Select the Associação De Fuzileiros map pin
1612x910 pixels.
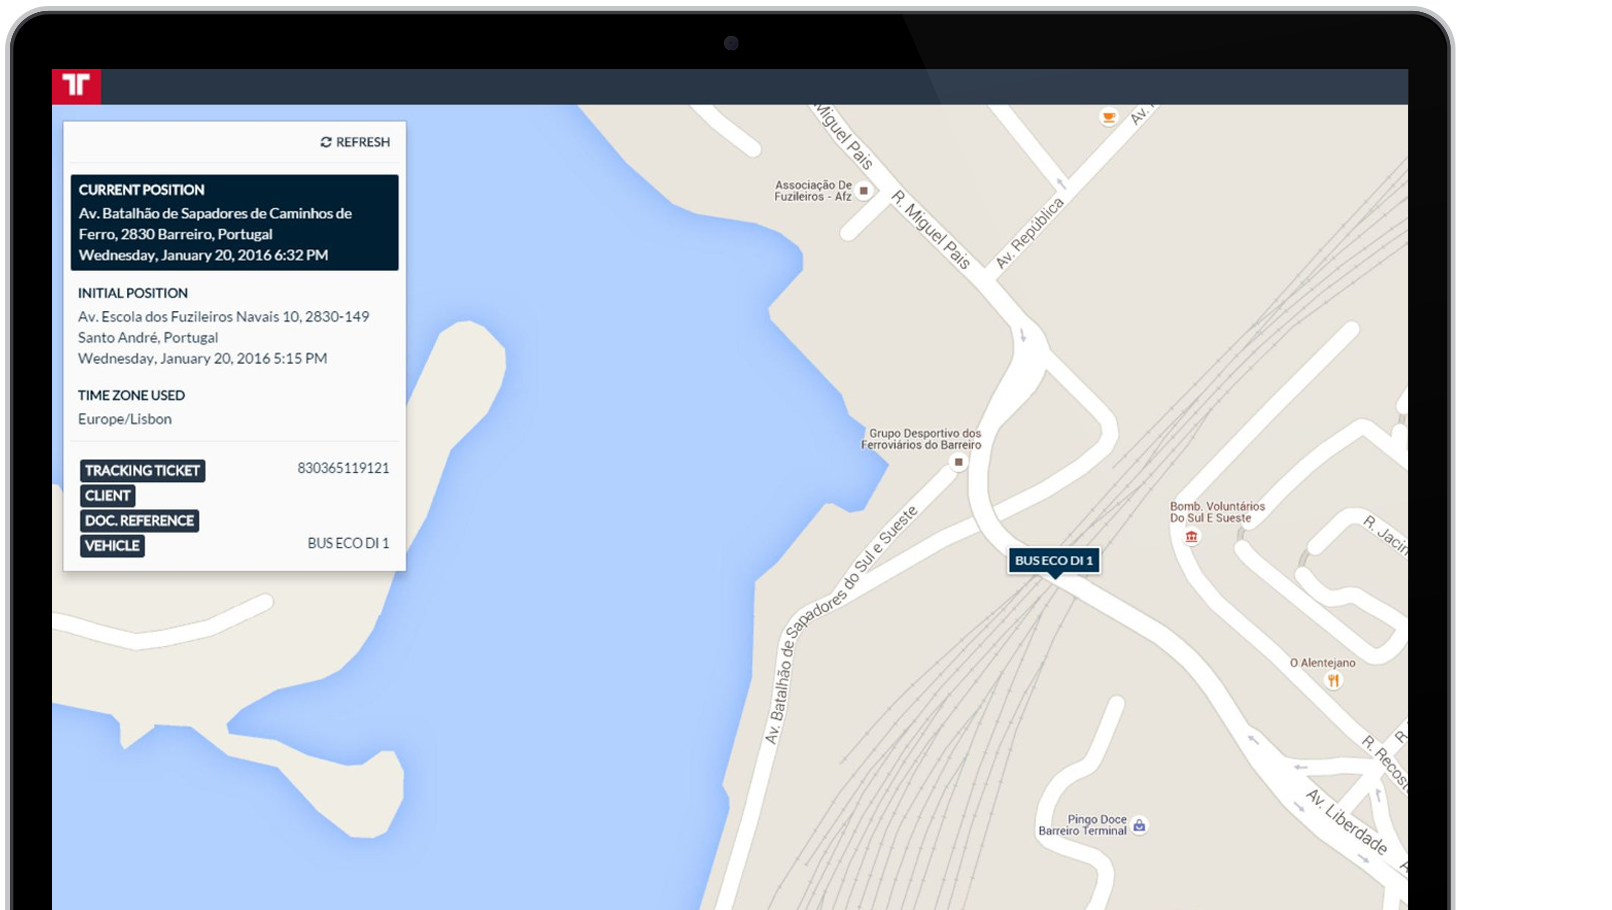point(864,190)
